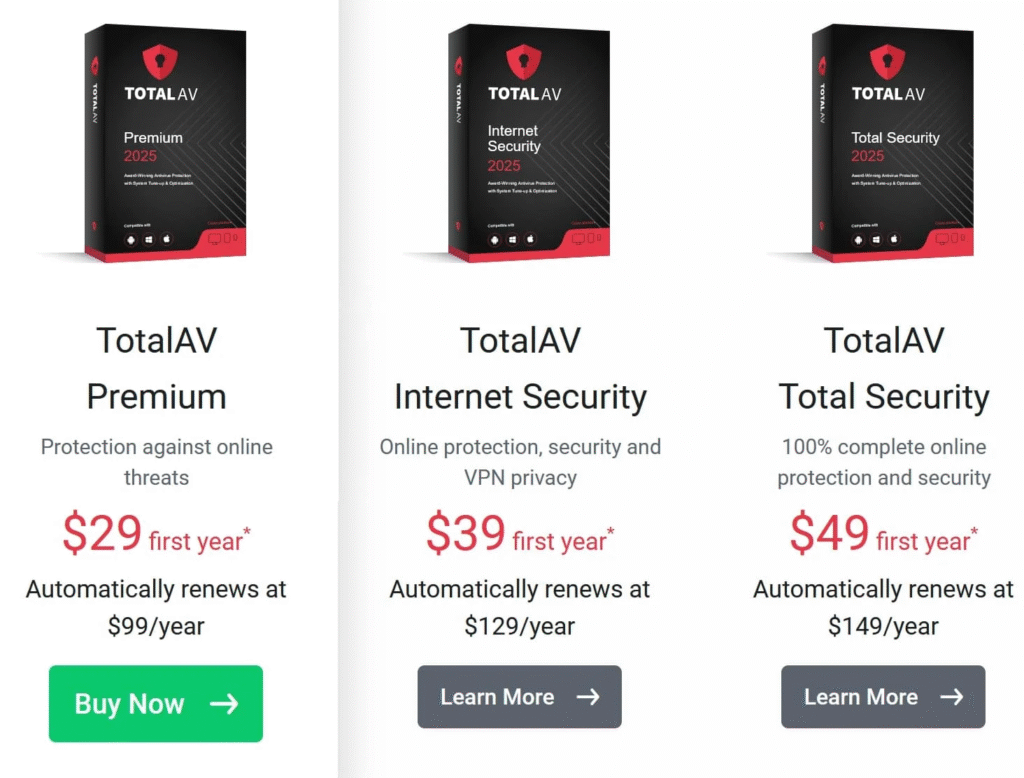Click Buy Now for TotalAV Premium

[155, 704]
